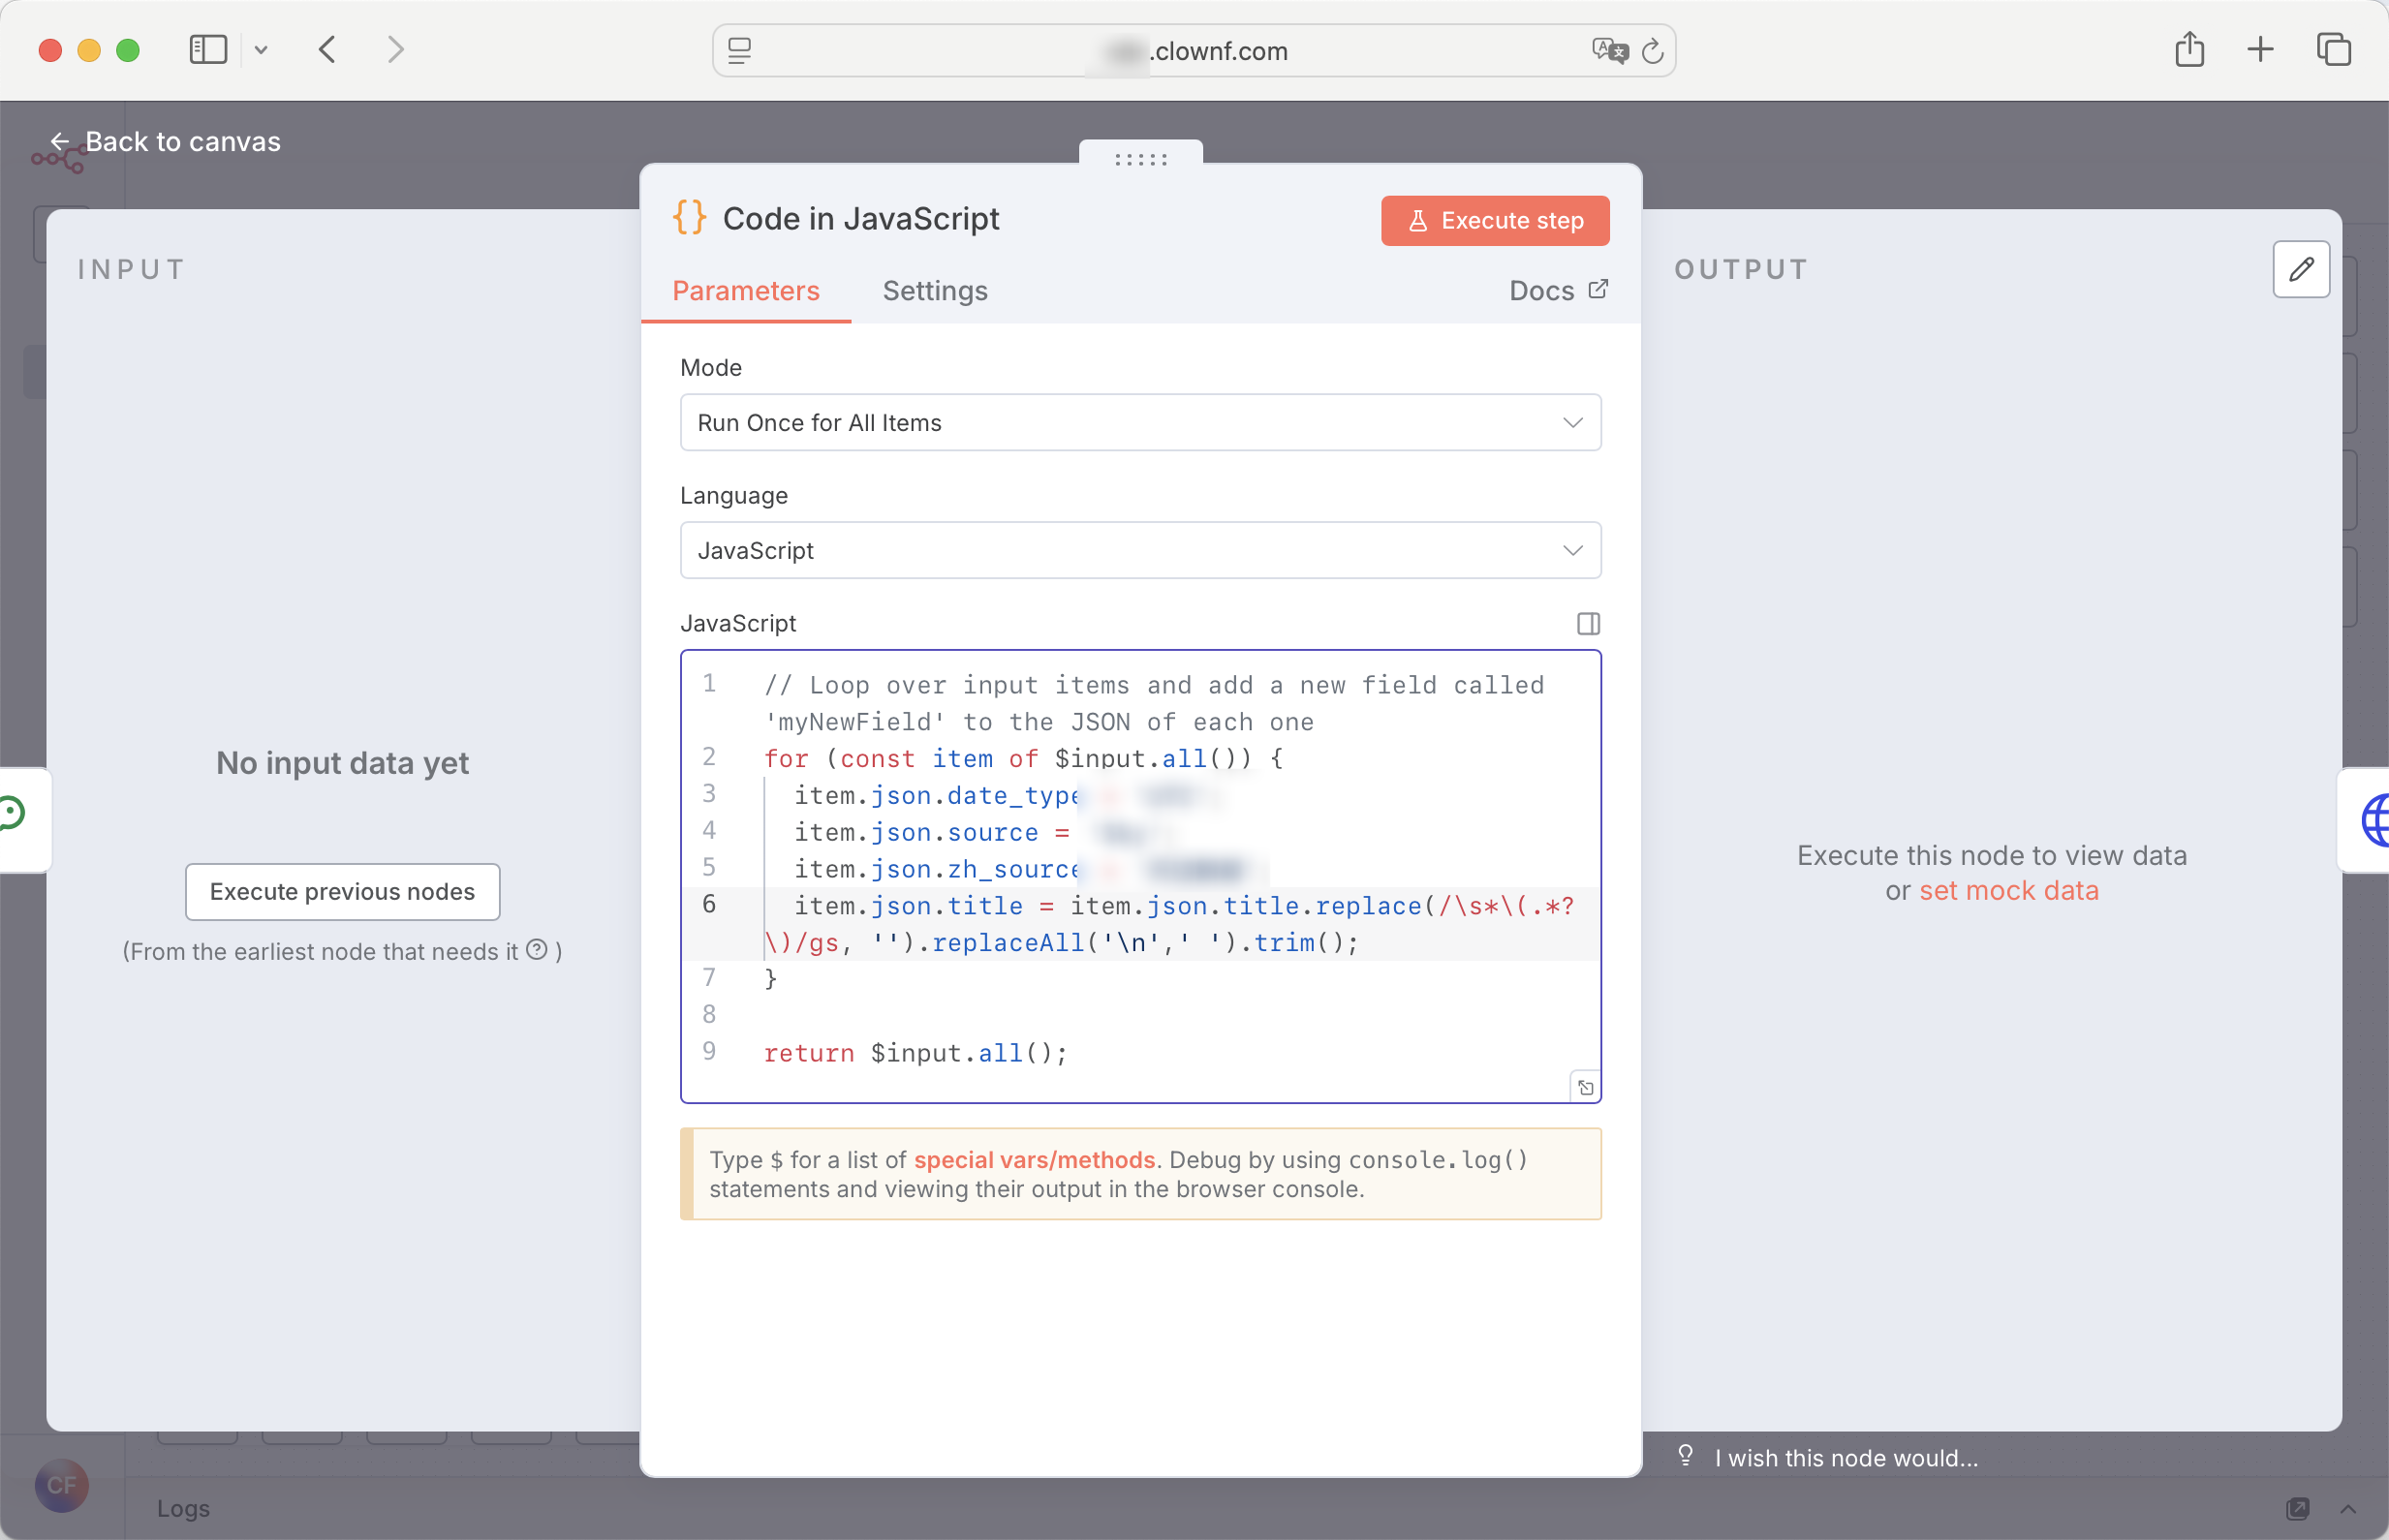Screen dimensions: 2389x1540
Task: Click special vars/methods link
Action: [1033, 1159]
